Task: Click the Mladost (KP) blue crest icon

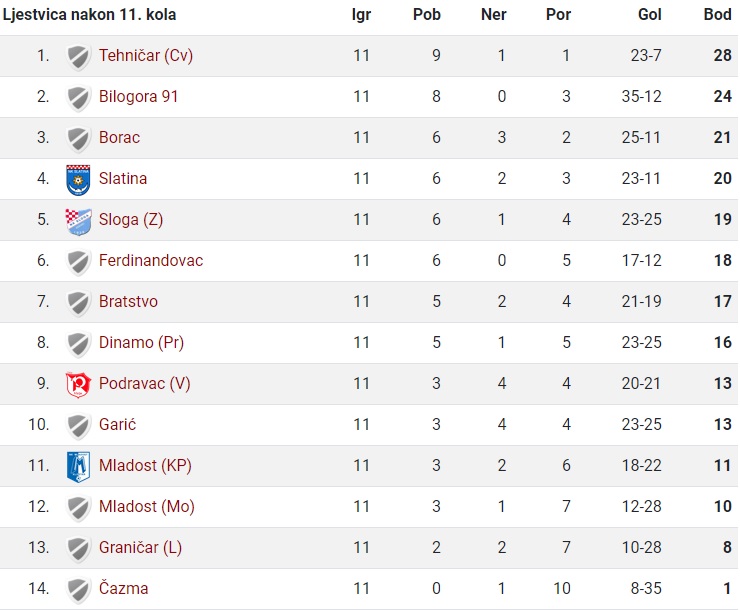Action: 78,467
